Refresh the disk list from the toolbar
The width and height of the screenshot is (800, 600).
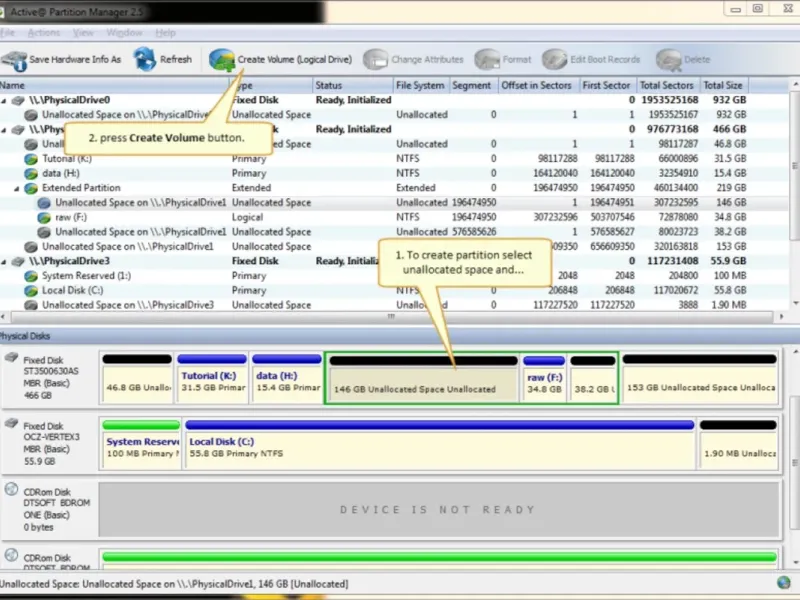tap(163, 60)
